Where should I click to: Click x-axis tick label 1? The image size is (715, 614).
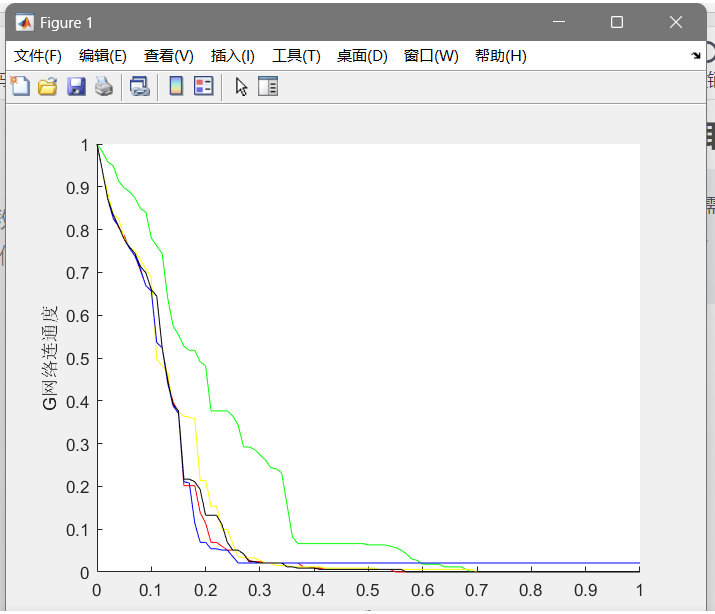tap(639, 590)
